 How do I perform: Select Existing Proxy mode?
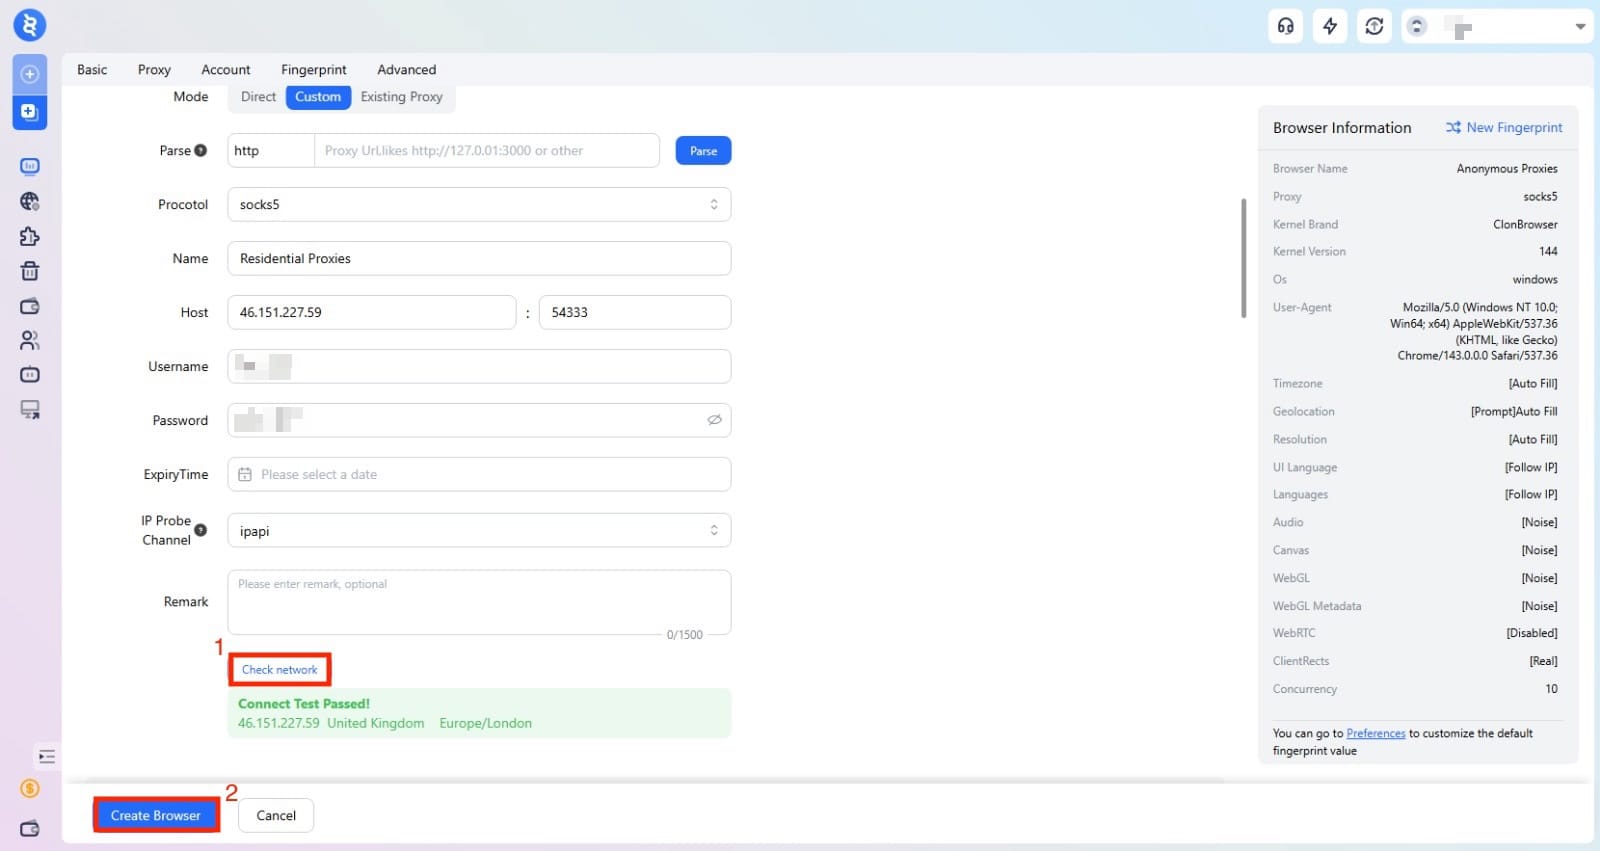401,97
